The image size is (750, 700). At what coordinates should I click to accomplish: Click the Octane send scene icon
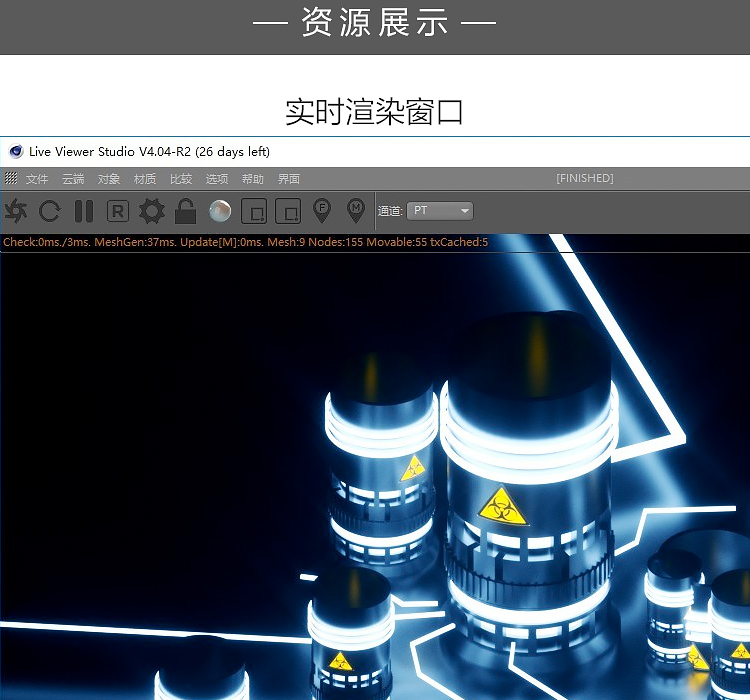(x=16, y=211)
